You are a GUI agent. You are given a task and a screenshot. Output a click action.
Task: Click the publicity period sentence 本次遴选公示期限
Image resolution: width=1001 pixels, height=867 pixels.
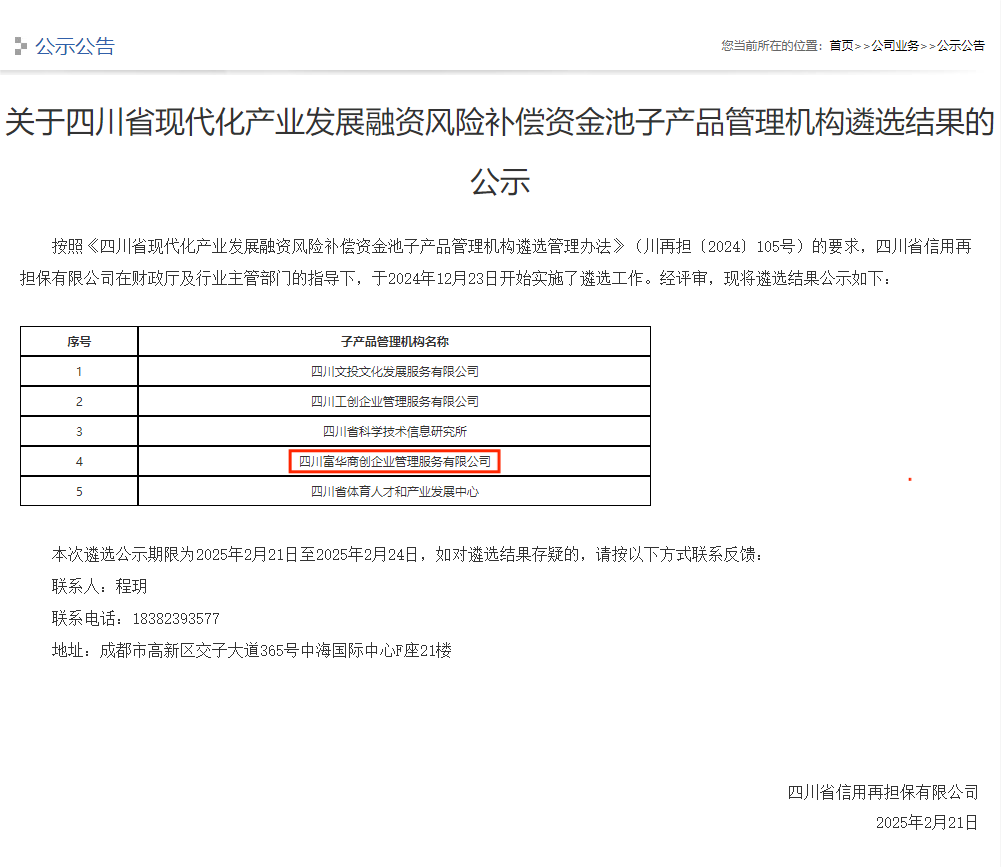[x=407, y=554]
